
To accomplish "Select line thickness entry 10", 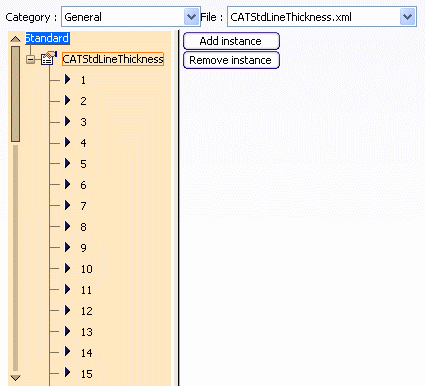I will 87,269.
